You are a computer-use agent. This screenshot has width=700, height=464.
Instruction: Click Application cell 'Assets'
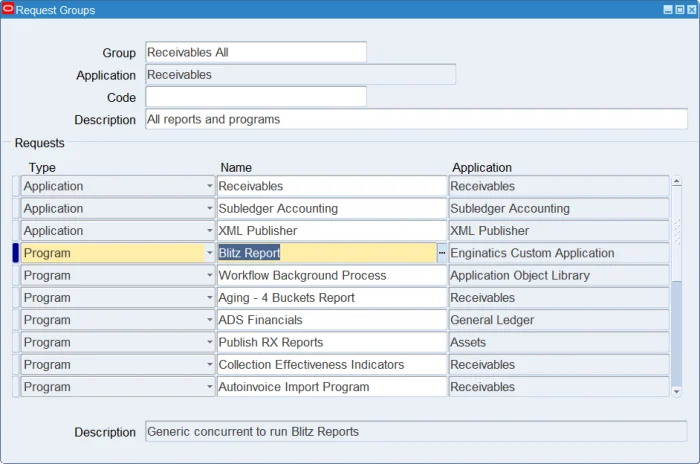[x=559, y=343]
